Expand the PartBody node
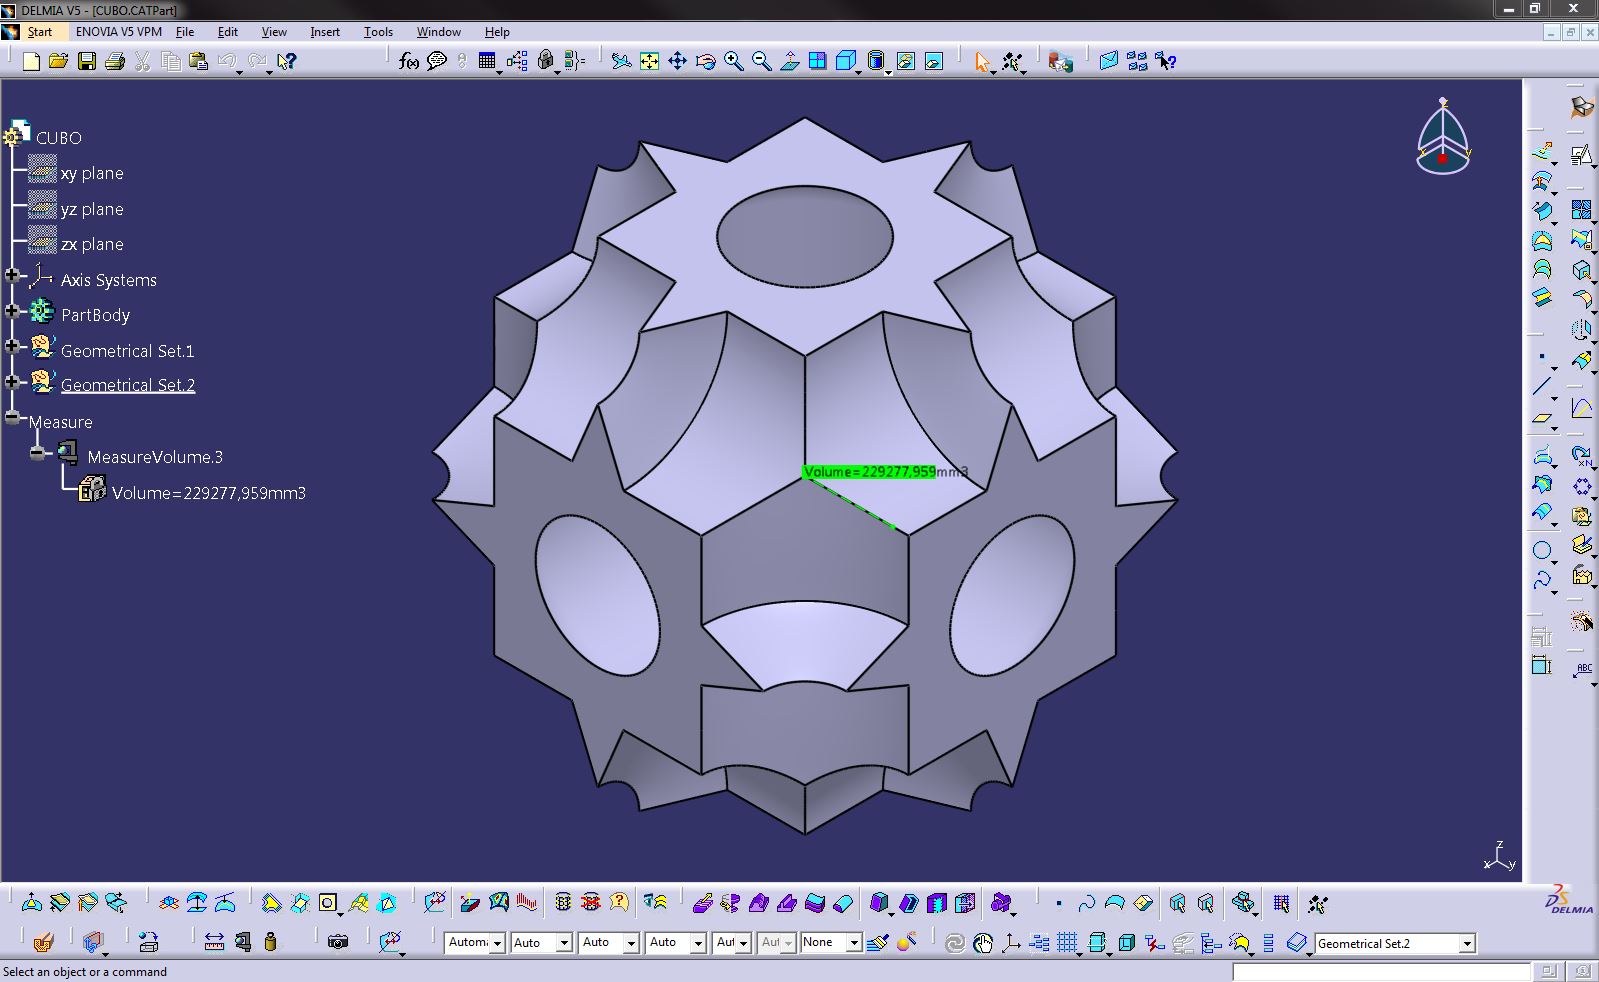 pos(12,311)
